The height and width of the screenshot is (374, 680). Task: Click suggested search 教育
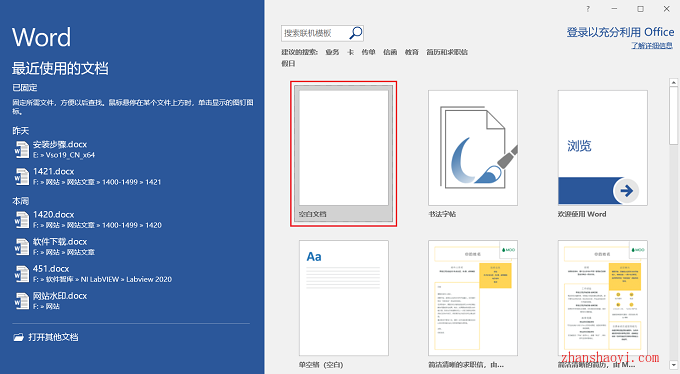click(412, 52)
